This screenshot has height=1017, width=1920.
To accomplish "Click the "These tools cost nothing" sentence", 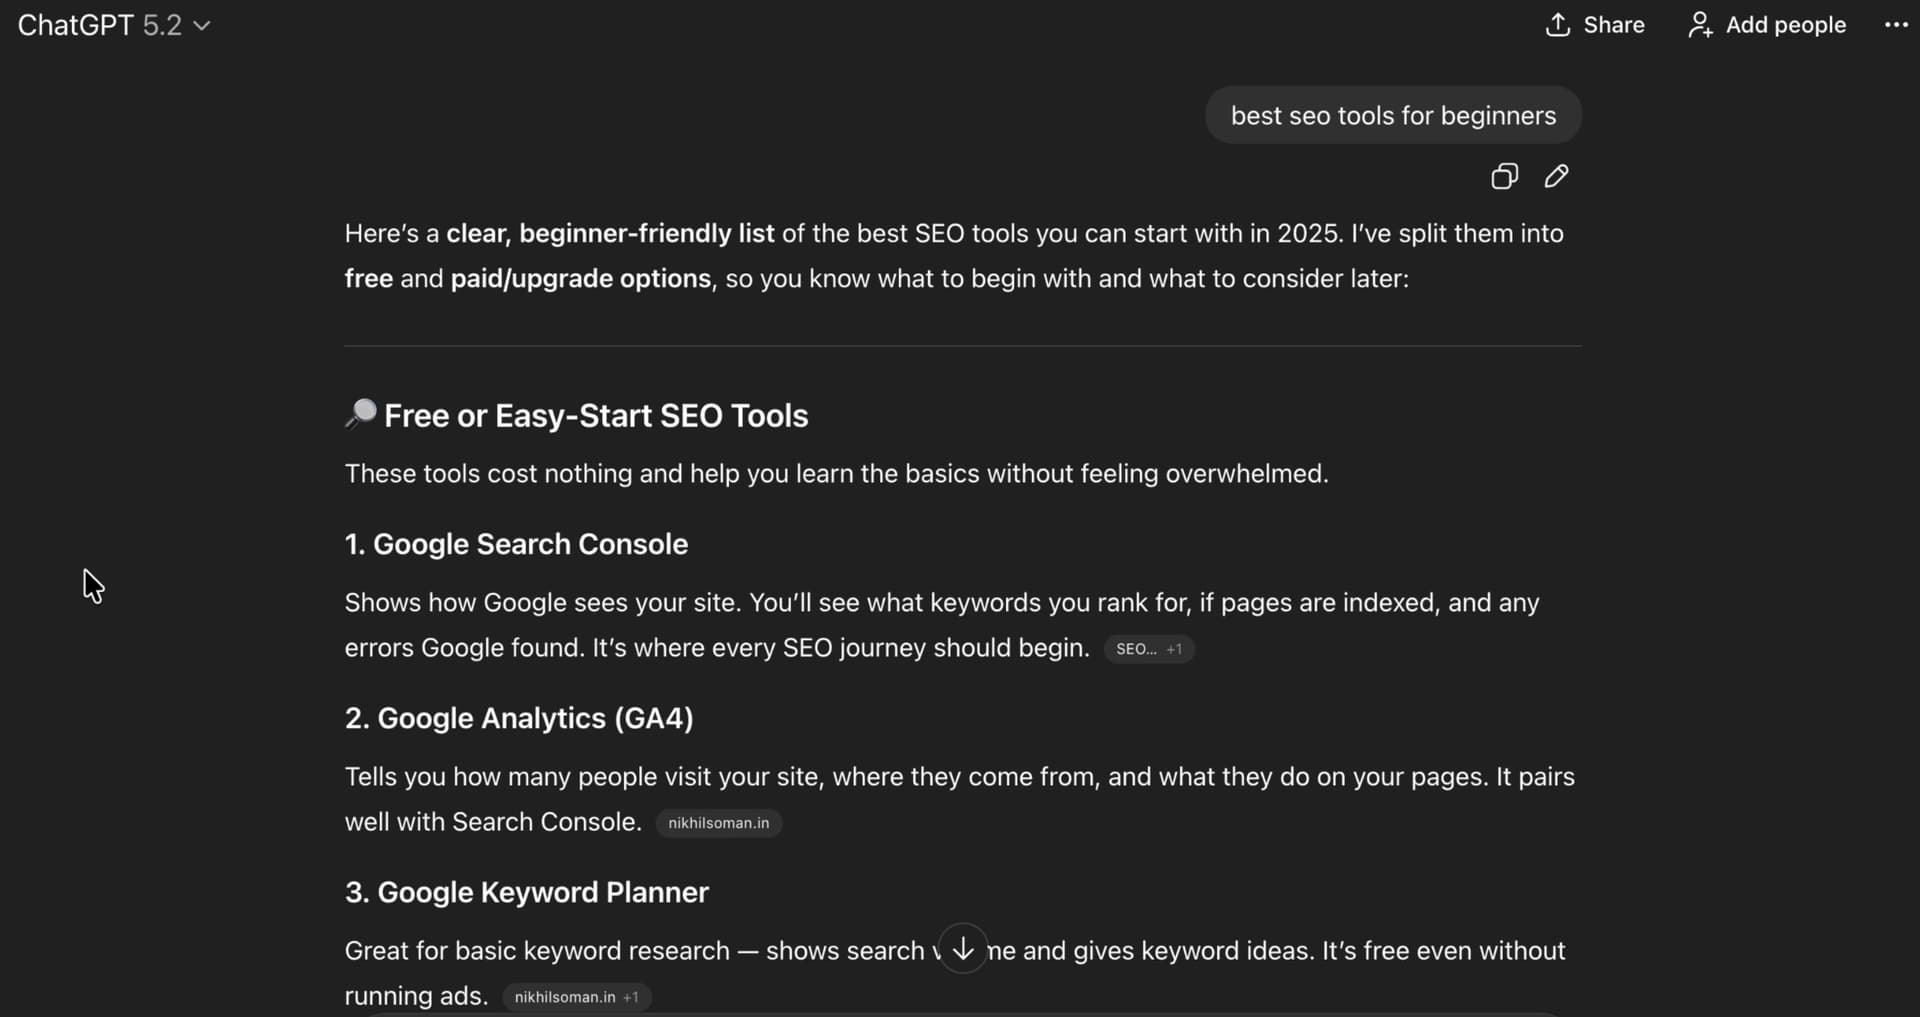I will pyautogui.click(x=836, y=474).
